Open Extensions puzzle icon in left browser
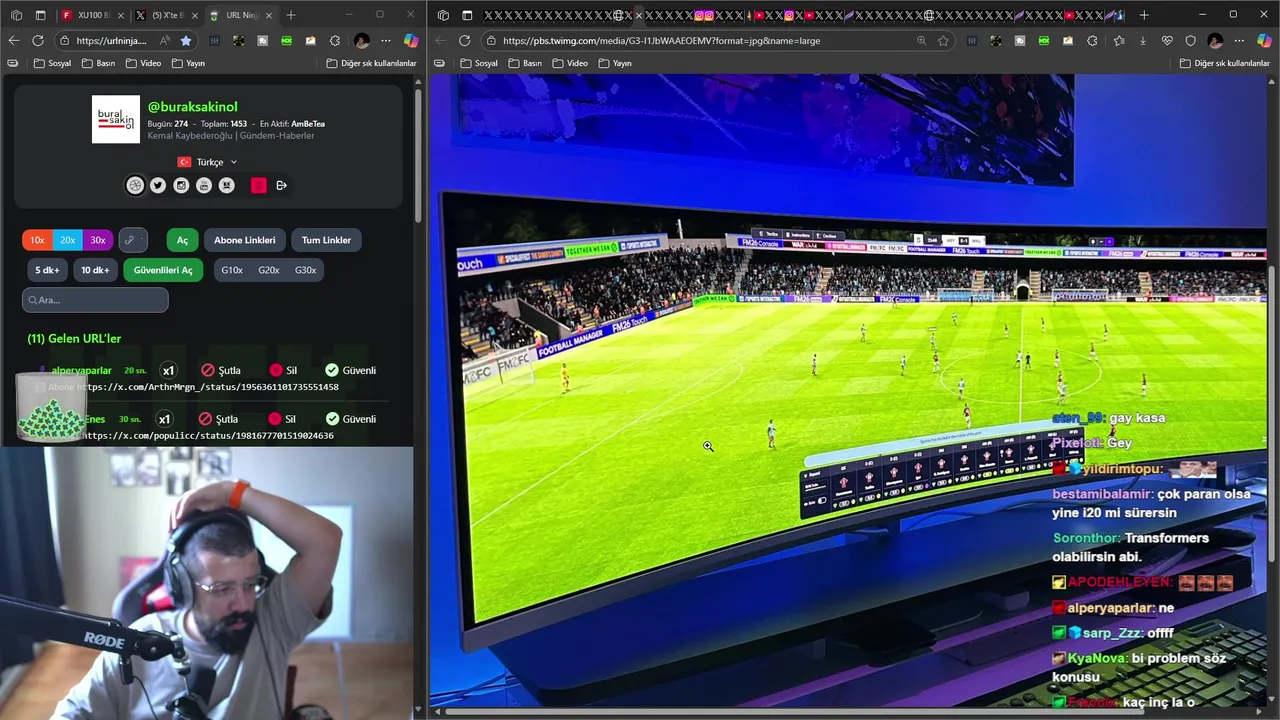This screenshot has width=1280, height=720. click(x=335, y=41)
